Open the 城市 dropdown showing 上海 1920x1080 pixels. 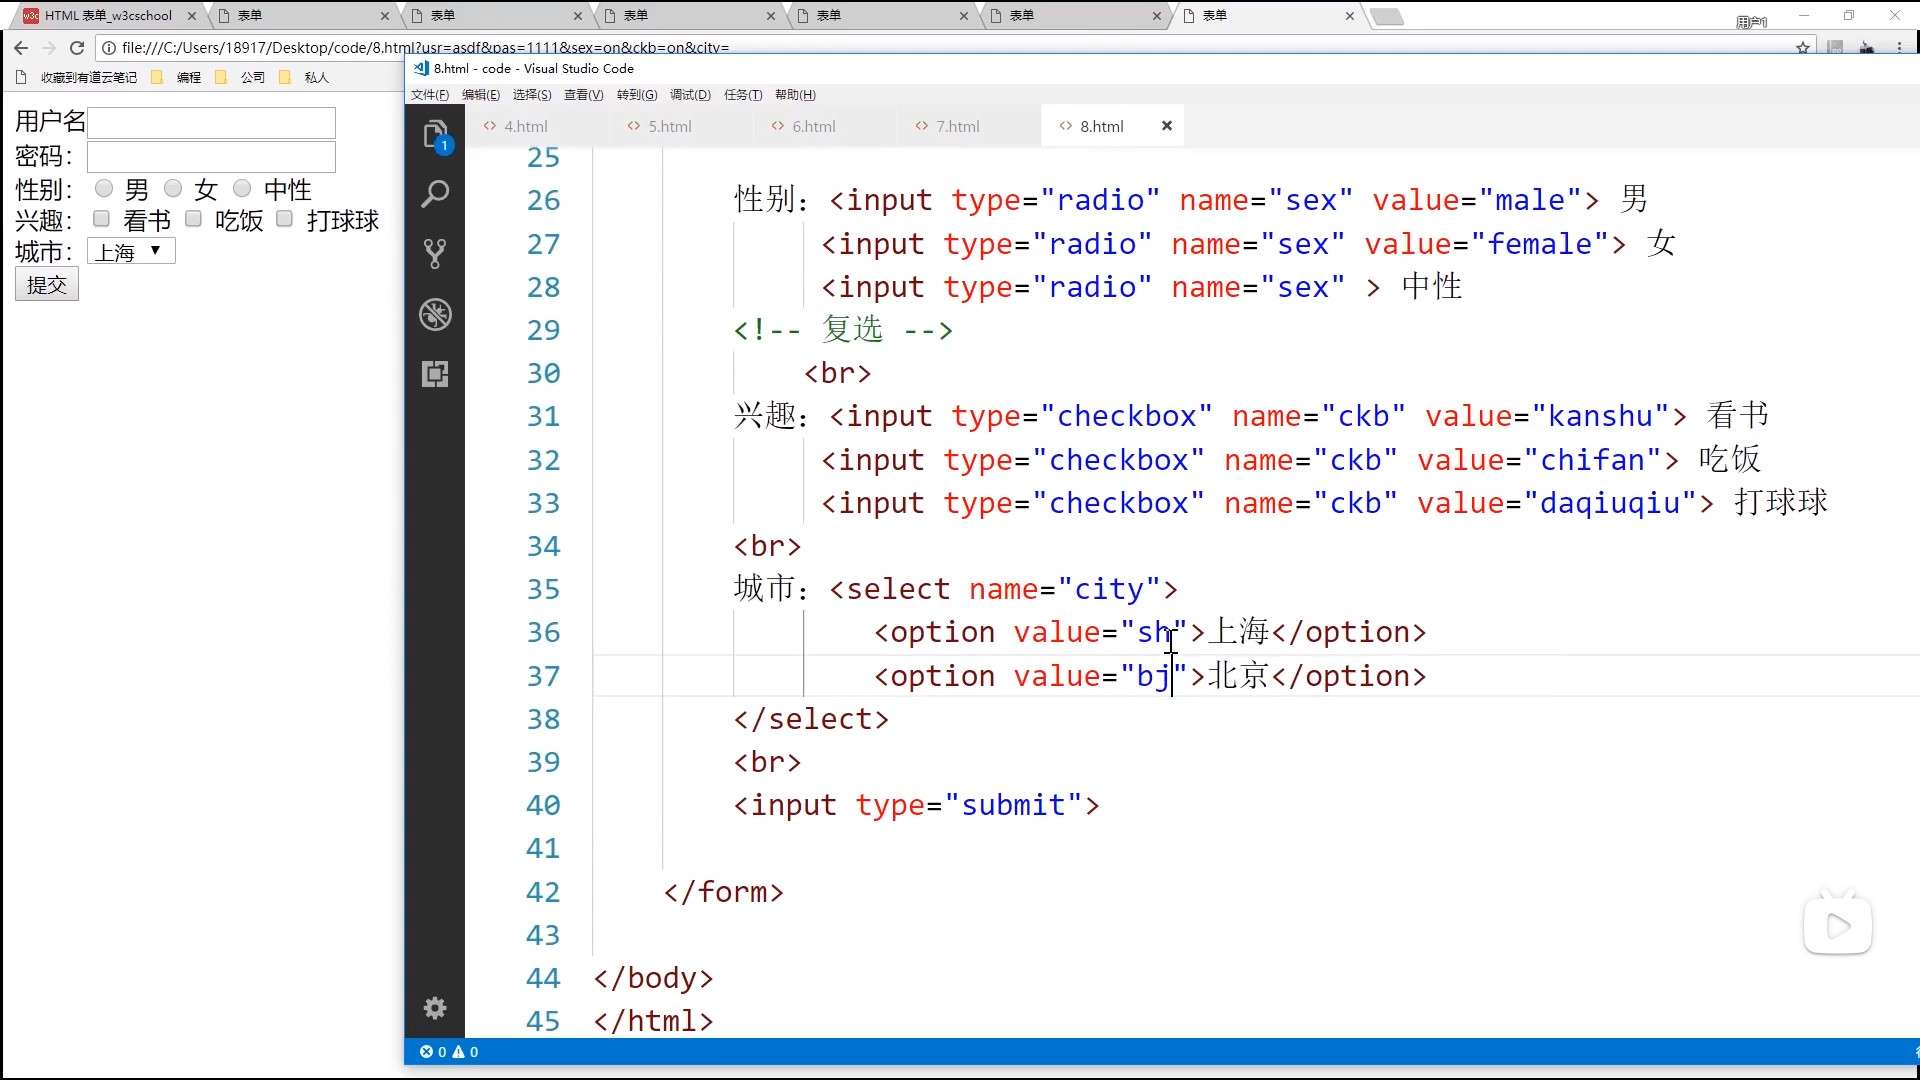[131, 252]
